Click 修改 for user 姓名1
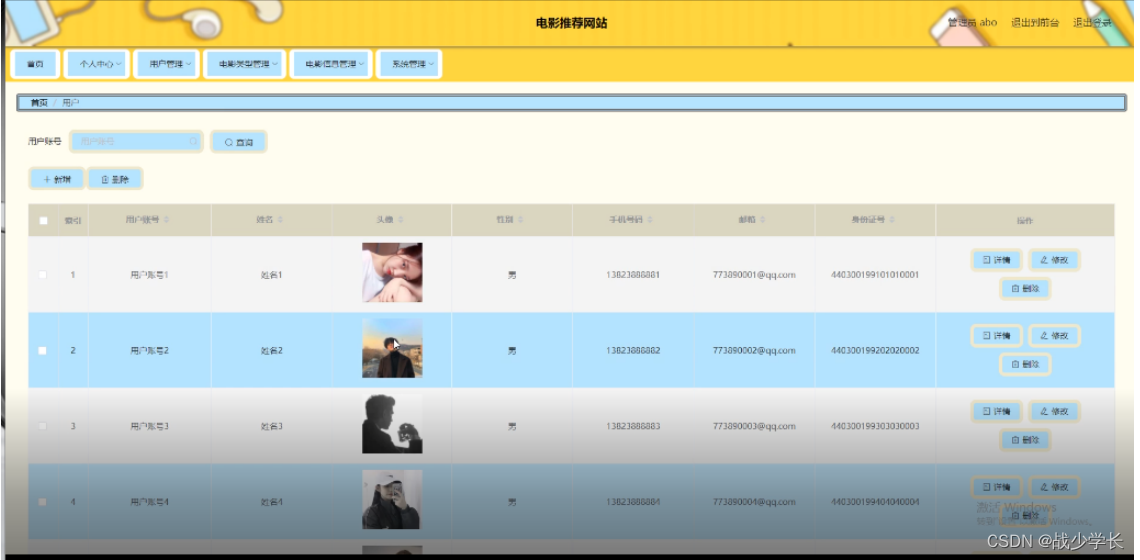Image resolution: width=1140 pixels, height=560 pixels. (x=1053, y=260)
